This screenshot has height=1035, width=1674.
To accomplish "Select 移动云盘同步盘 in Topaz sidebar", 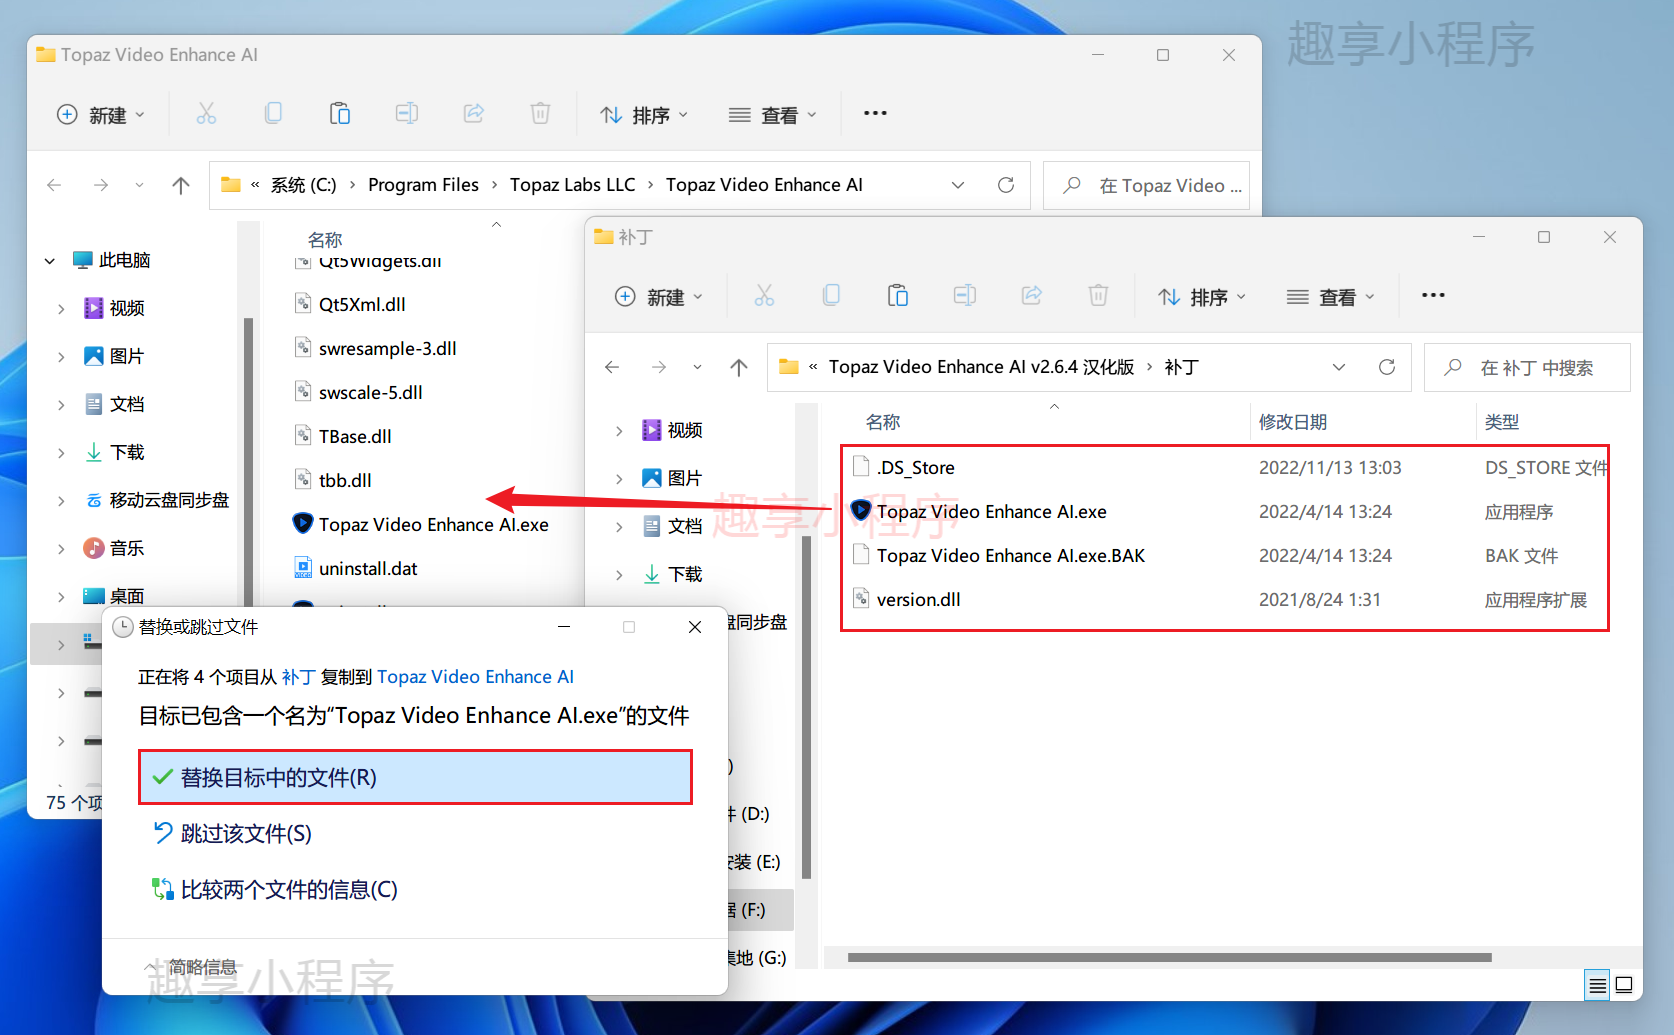I will [169, 500].
